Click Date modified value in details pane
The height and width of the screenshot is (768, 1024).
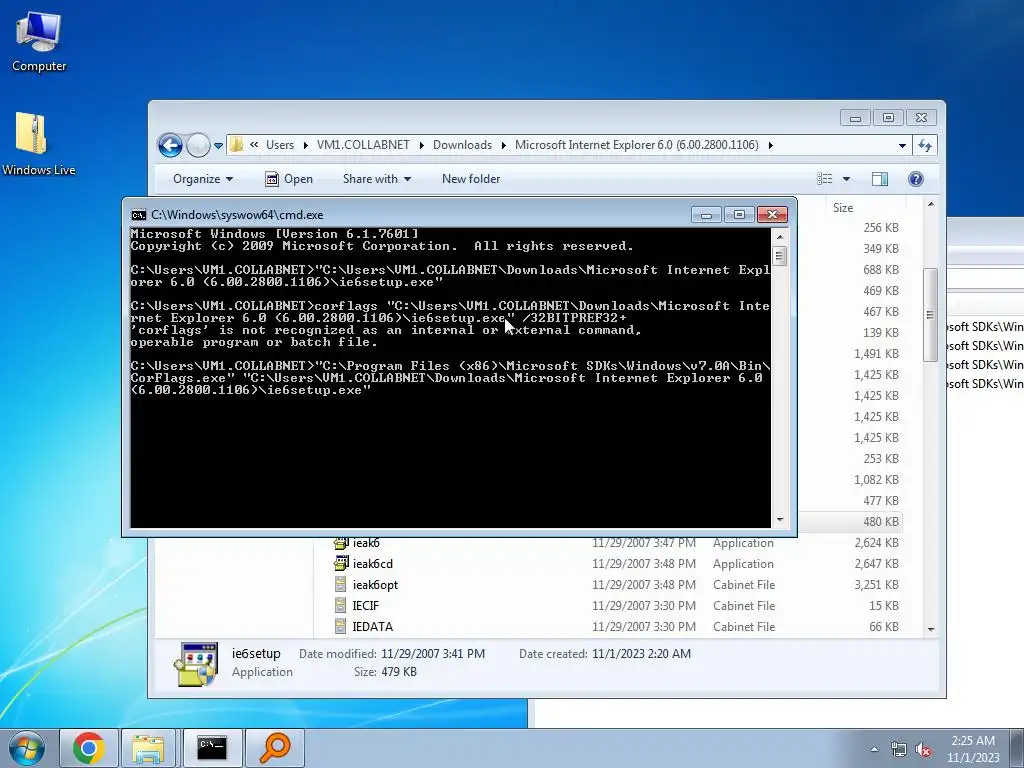tap(433, 654)
